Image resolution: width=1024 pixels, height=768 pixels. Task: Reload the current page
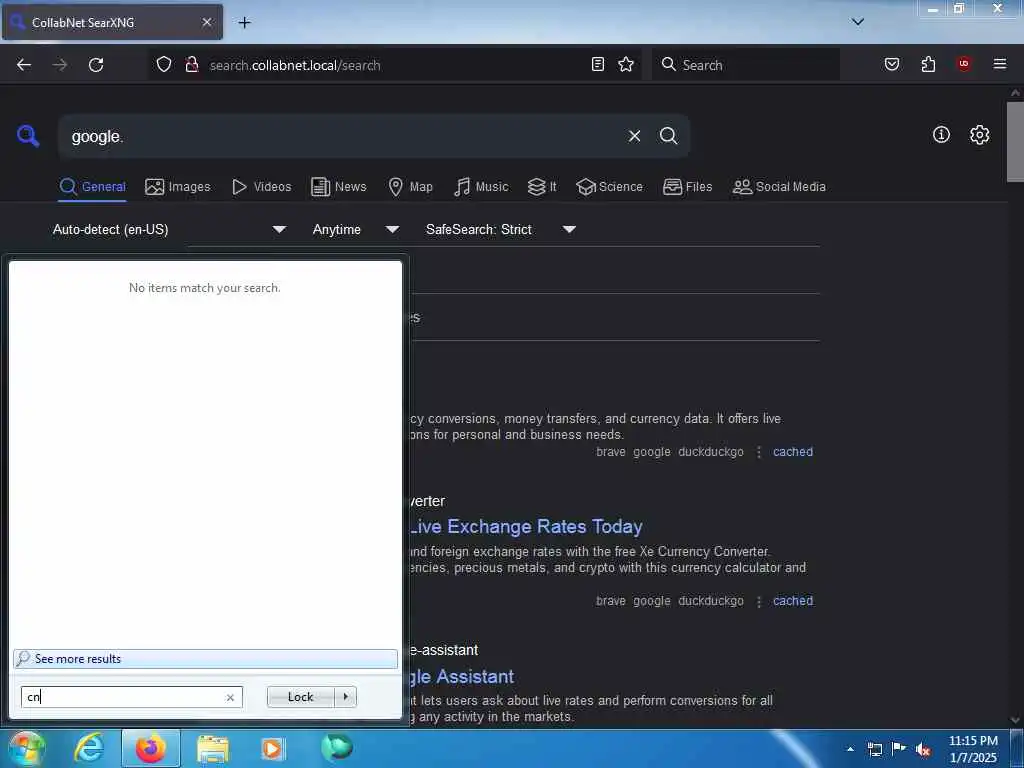pyautogui.click(x=96, y=65)
